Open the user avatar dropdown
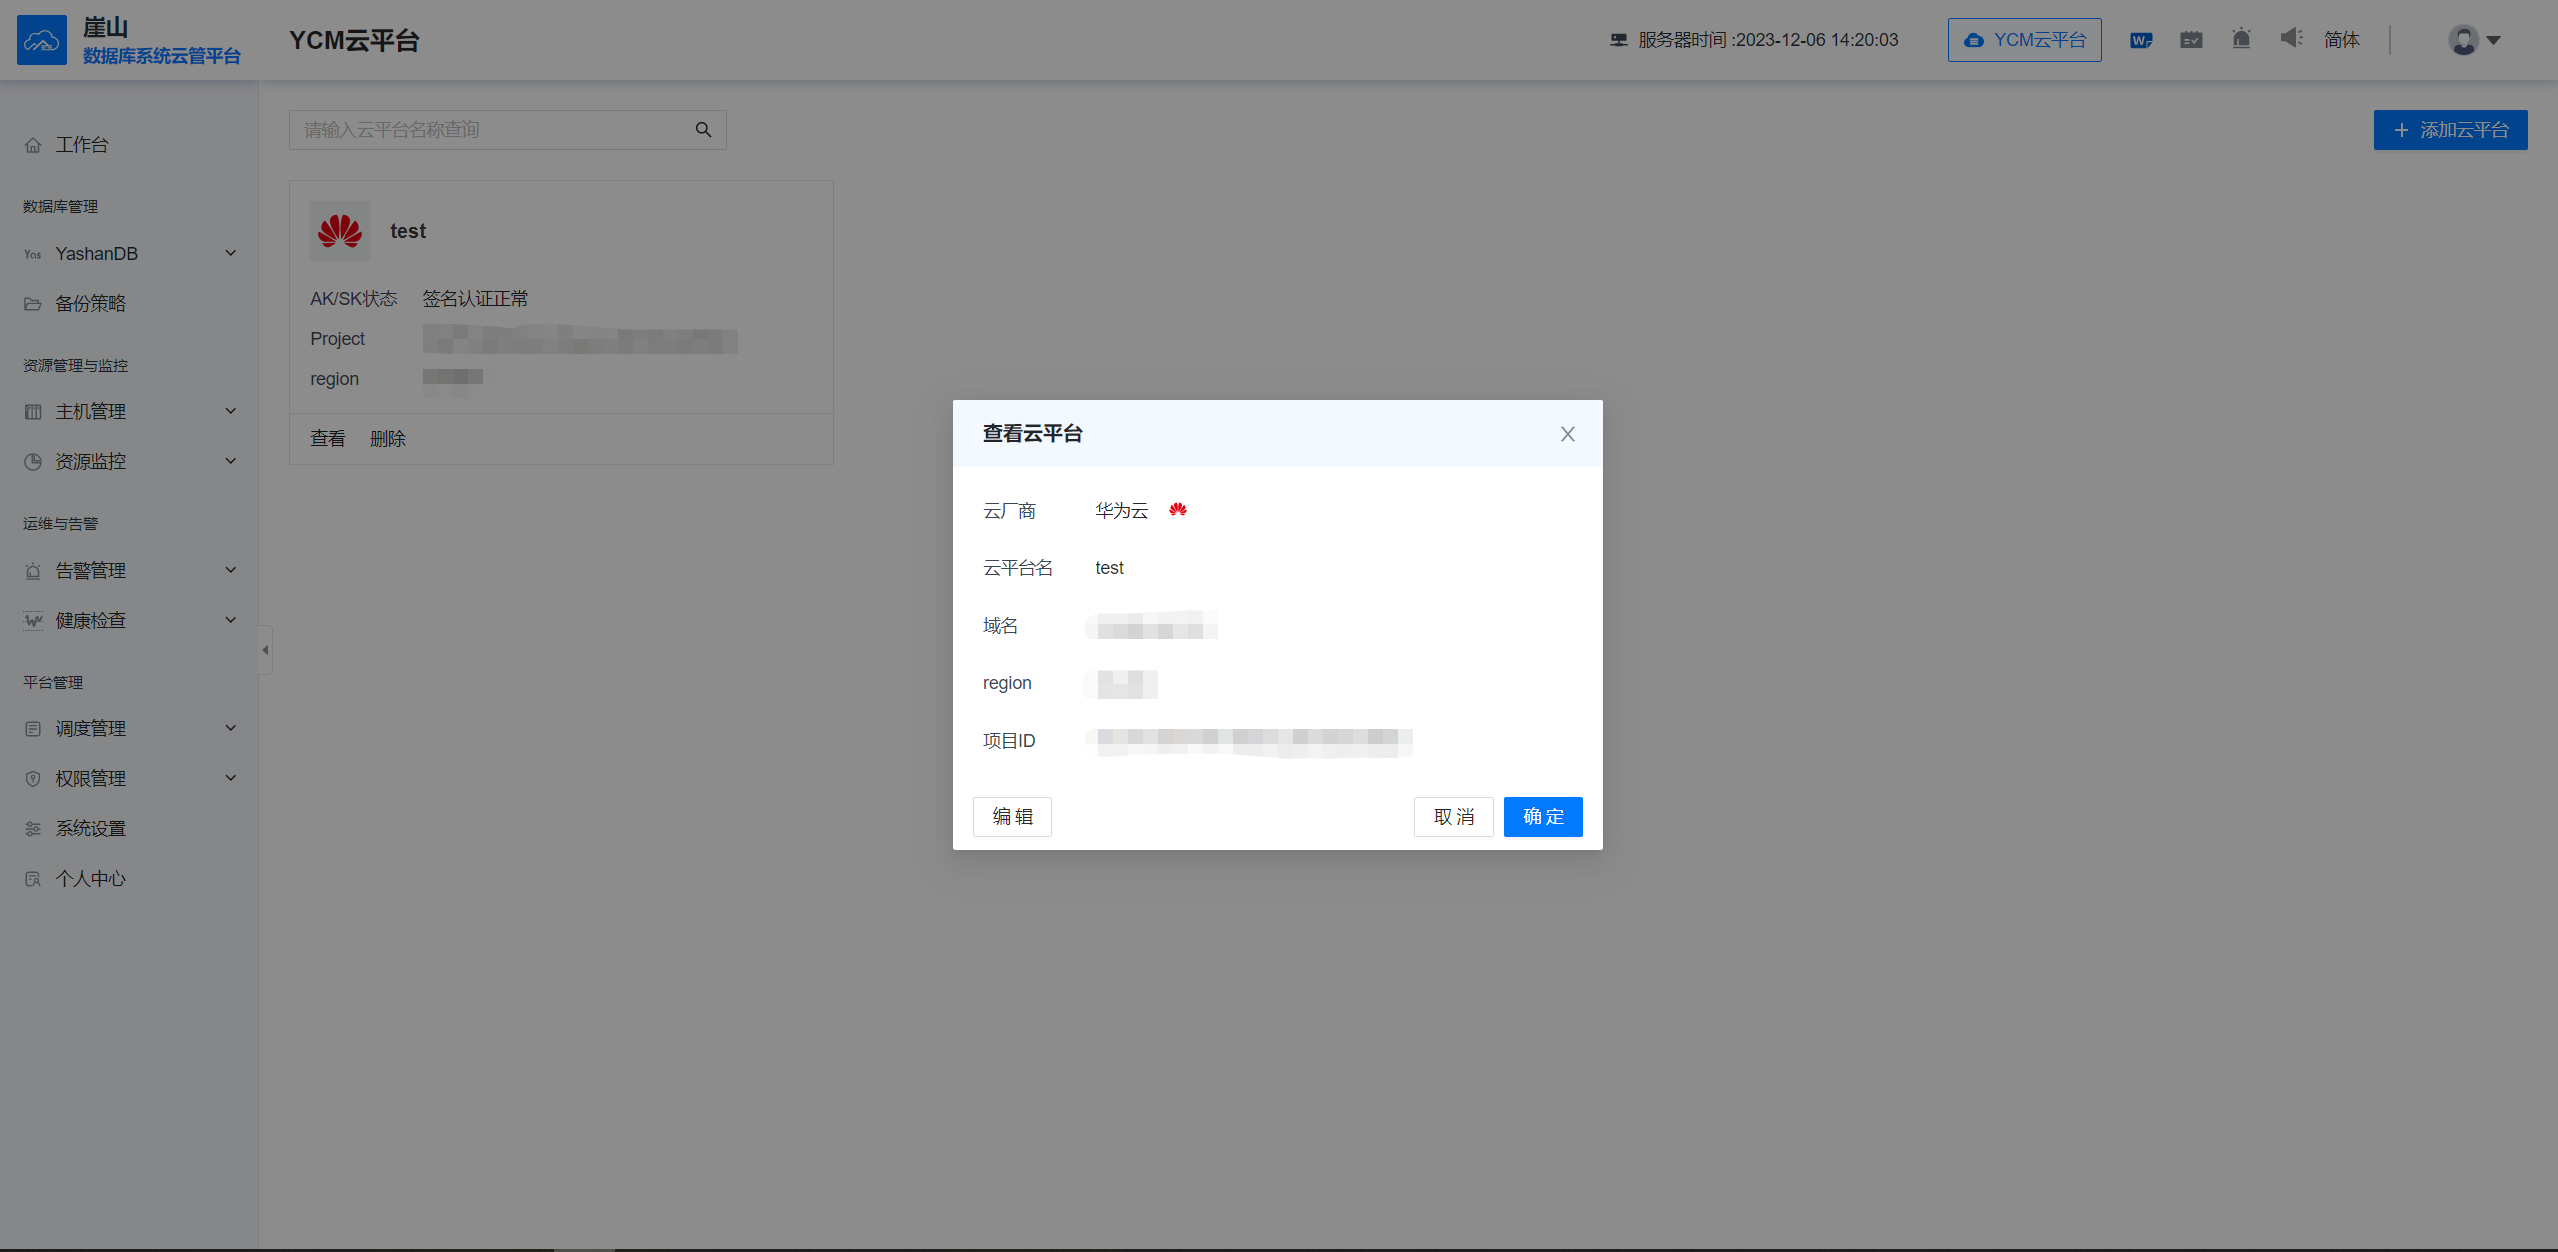The width and height of the screenshot is (2558, 1252). click(x=2473, y=40)
